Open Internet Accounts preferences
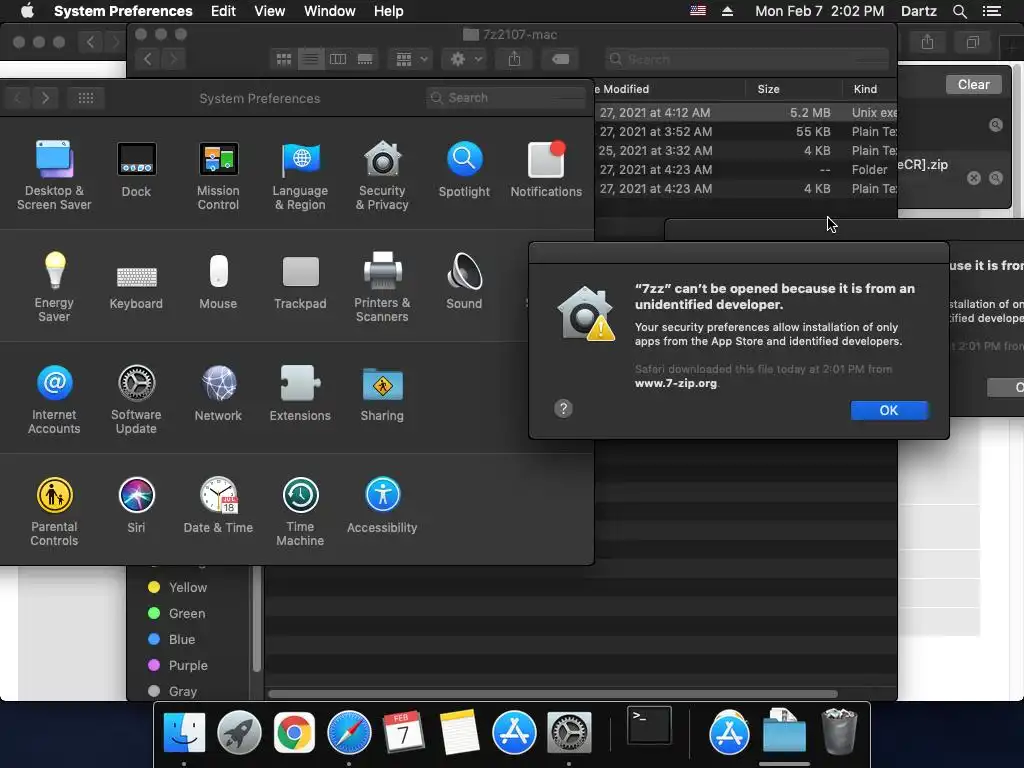 (x=54, y=400)
